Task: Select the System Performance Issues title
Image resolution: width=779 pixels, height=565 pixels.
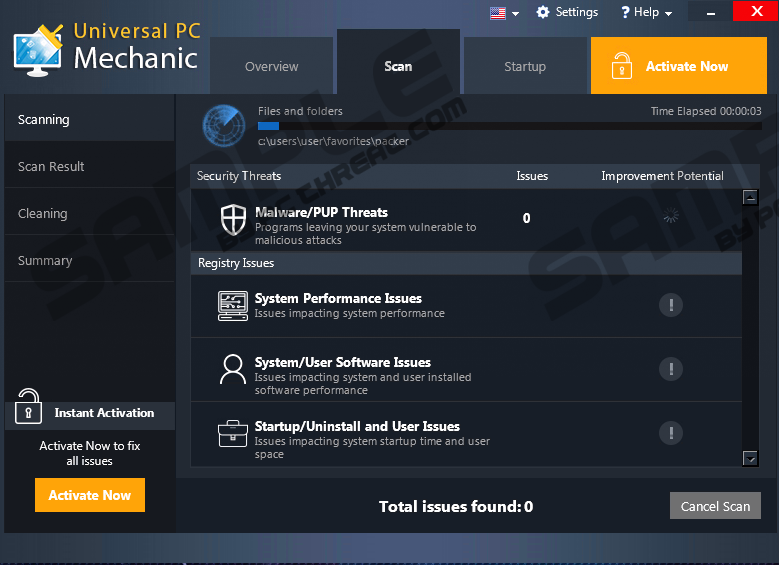Action: pyautogui.click(x=338, y=298)
